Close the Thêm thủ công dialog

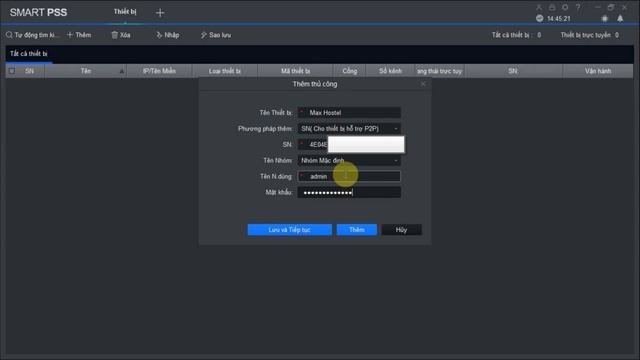pos(423,84)
